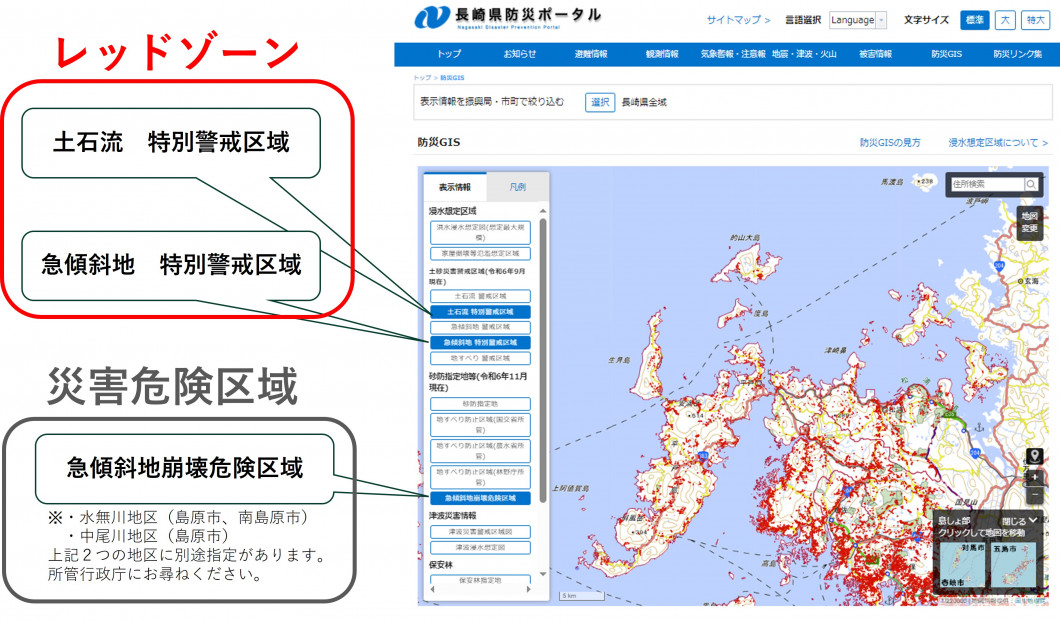Switch to the 凡例 legend tab
Screen dimensions: 1060x621
click(517, 187)
